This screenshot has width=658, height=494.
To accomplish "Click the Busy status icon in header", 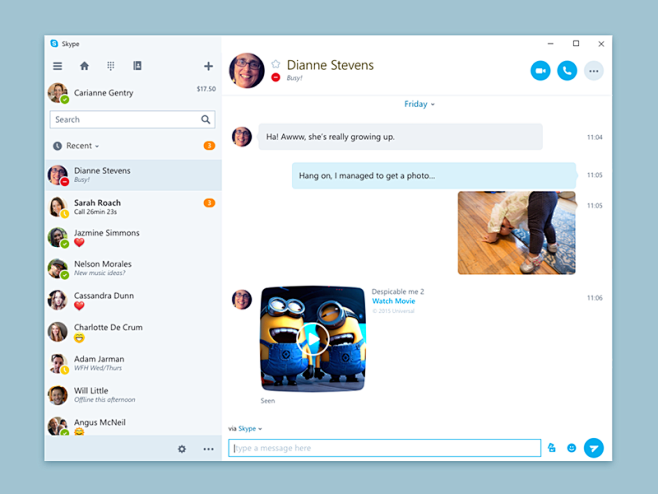I will tap(276, 77).
